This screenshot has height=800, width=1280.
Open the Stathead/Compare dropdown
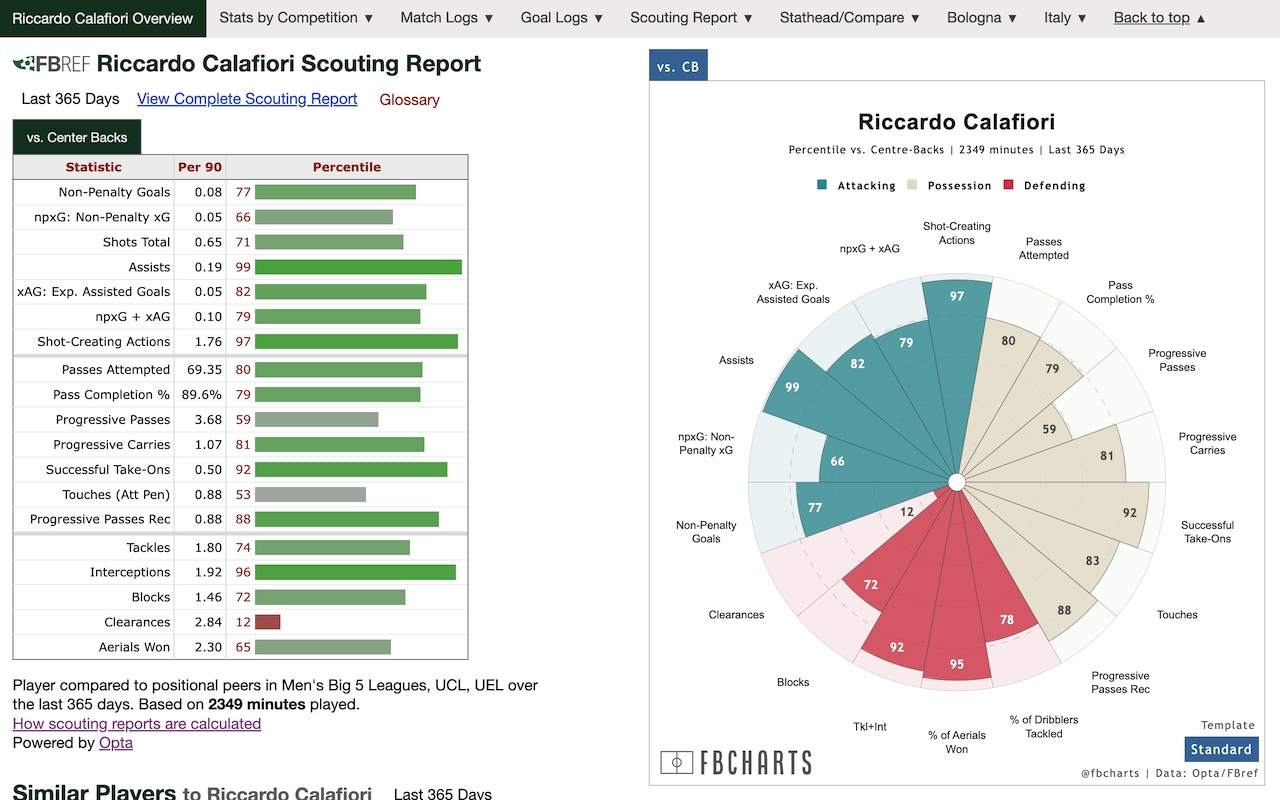(849, 17)
